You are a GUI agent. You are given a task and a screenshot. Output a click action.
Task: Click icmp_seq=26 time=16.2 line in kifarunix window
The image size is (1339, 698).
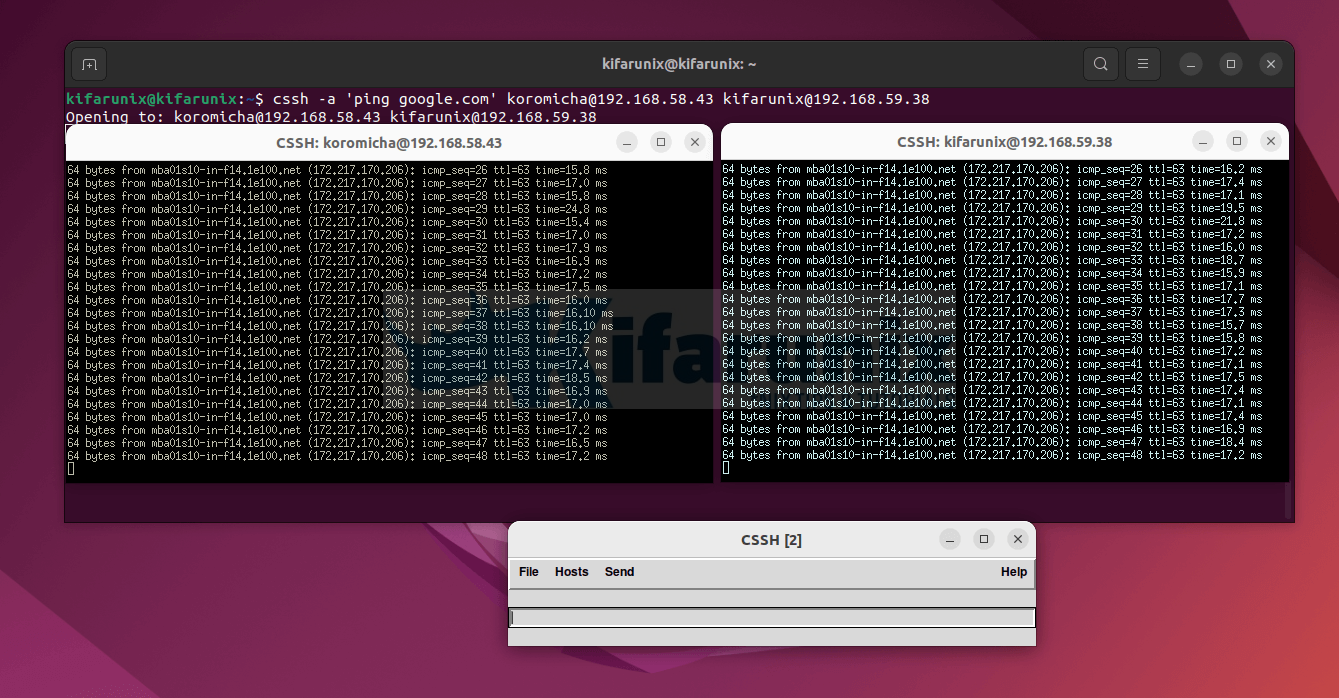(992, 169)
